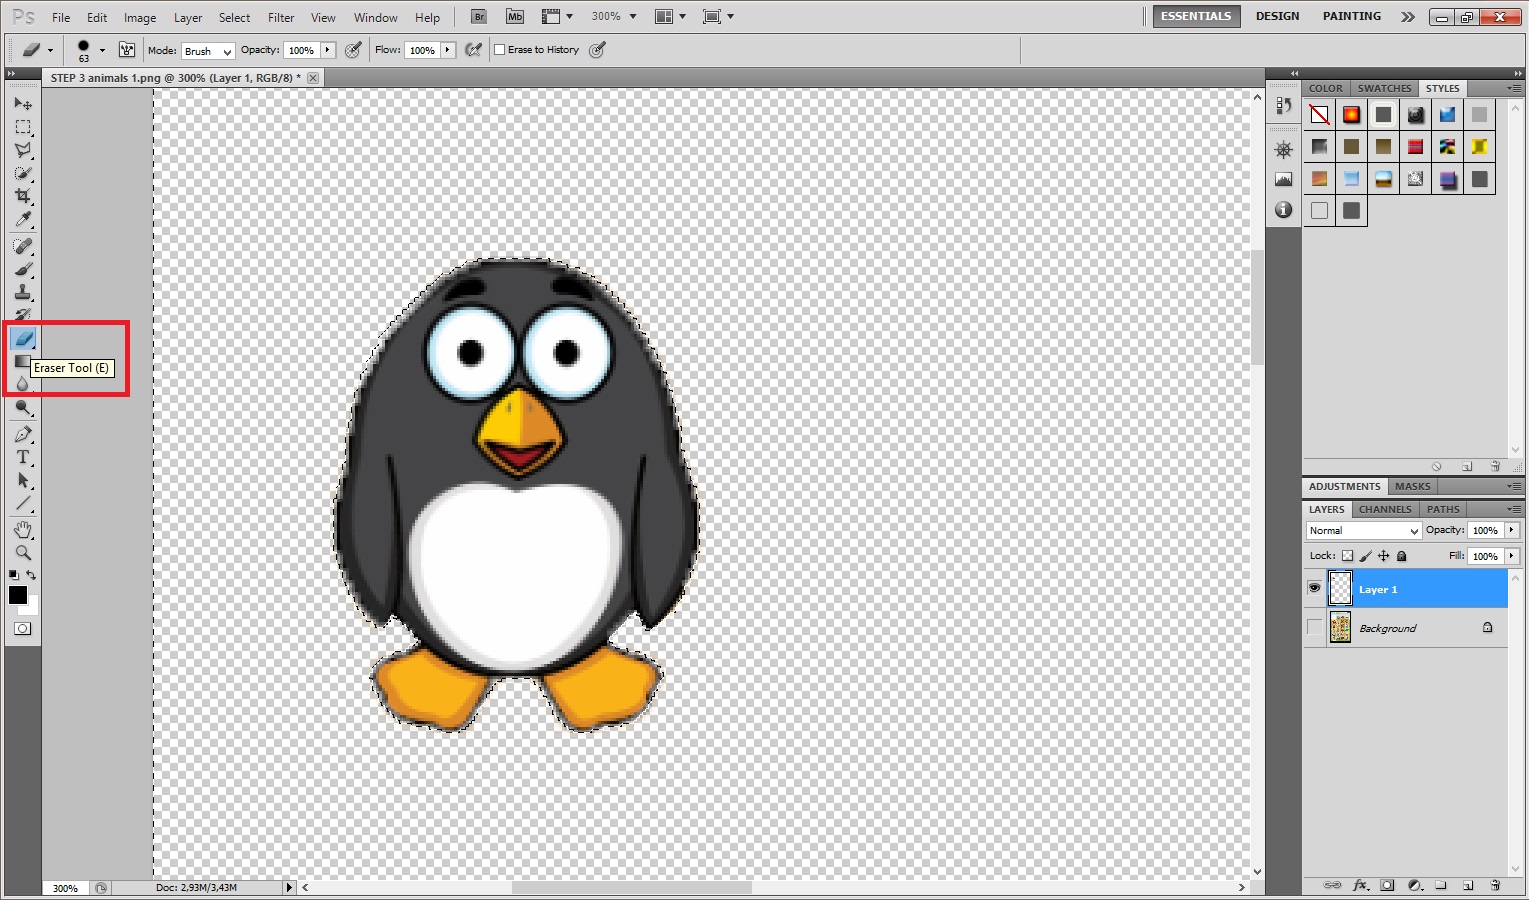Select the Hand tool
The image size is (1529, 900).
pyautogui.click(x=23, y=529)
